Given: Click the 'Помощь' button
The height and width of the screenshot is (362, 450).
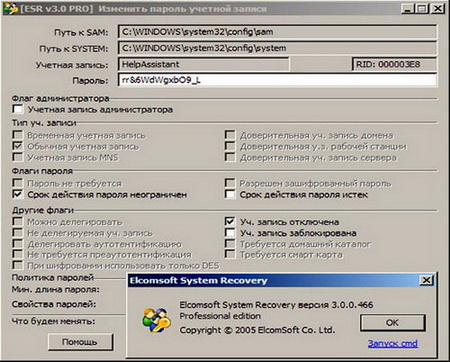Looking at the screenshot, I should pyautogui.click(x=80, y=342).
